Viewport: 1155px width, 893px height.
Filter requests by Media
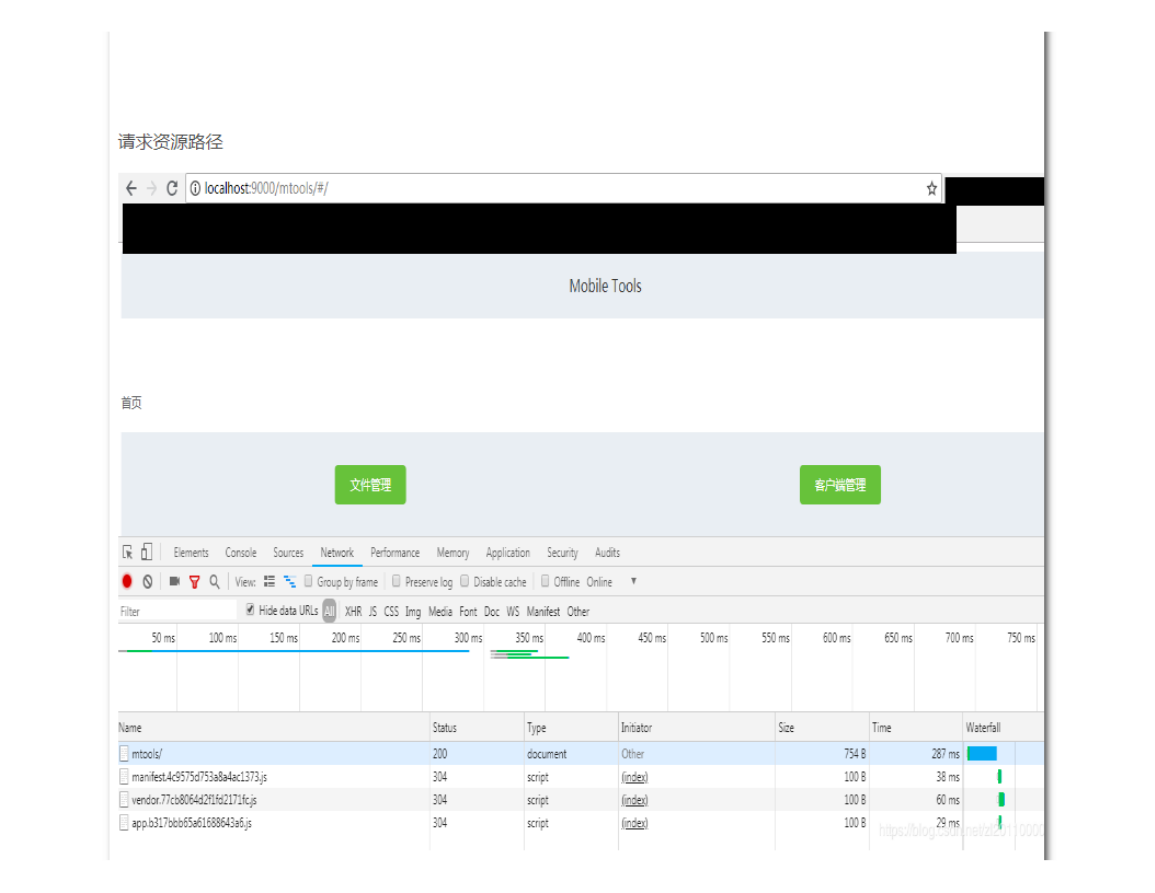(x=440, y=612)
